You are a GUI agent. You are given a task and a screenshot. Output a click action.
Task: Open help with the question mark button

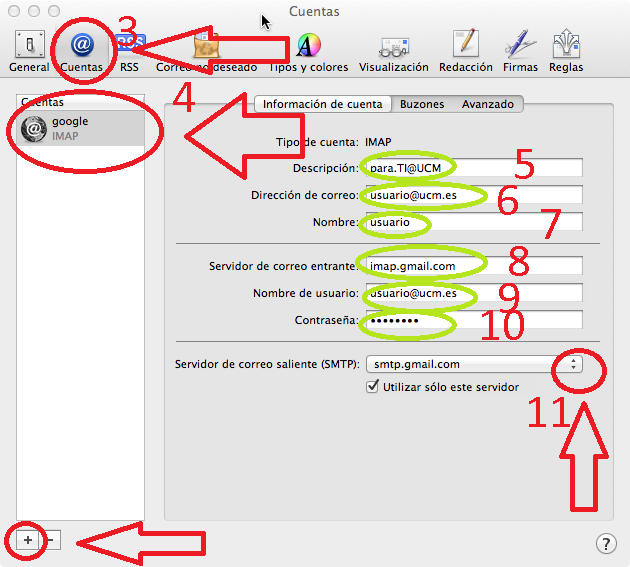click(x=605, y=543)
